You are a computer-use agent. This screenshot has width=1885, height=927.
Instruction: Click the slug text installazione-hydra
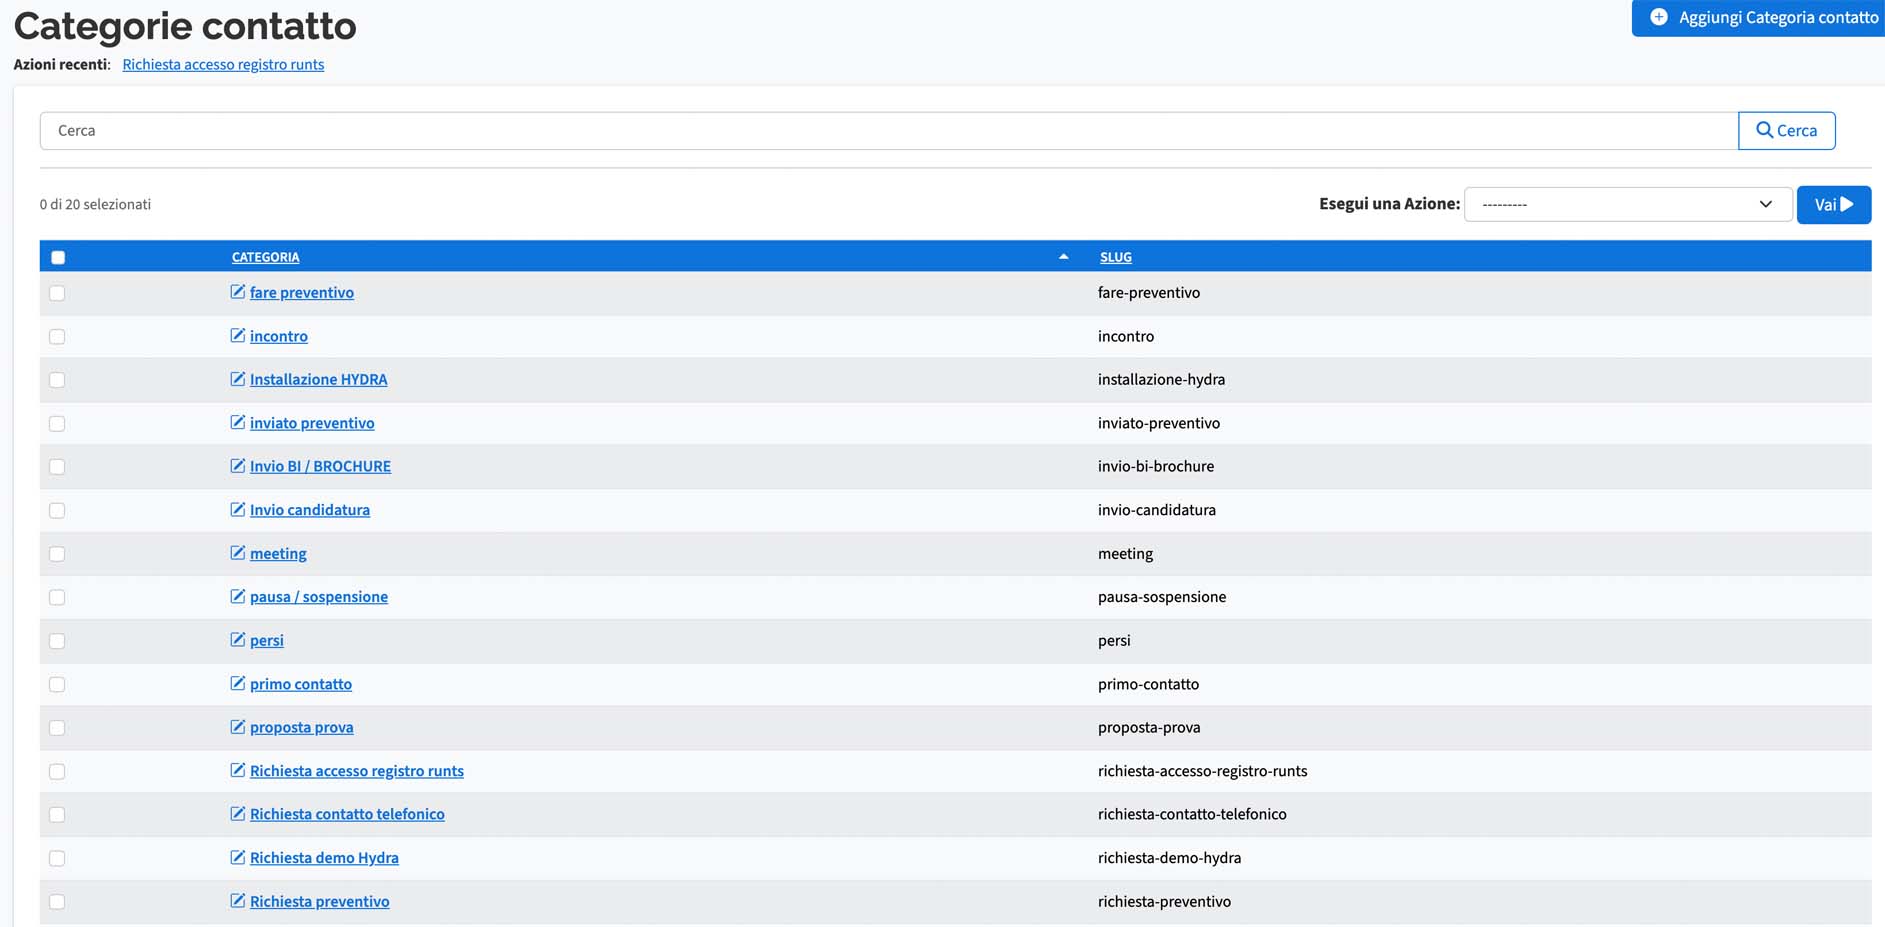[1161, 379]
